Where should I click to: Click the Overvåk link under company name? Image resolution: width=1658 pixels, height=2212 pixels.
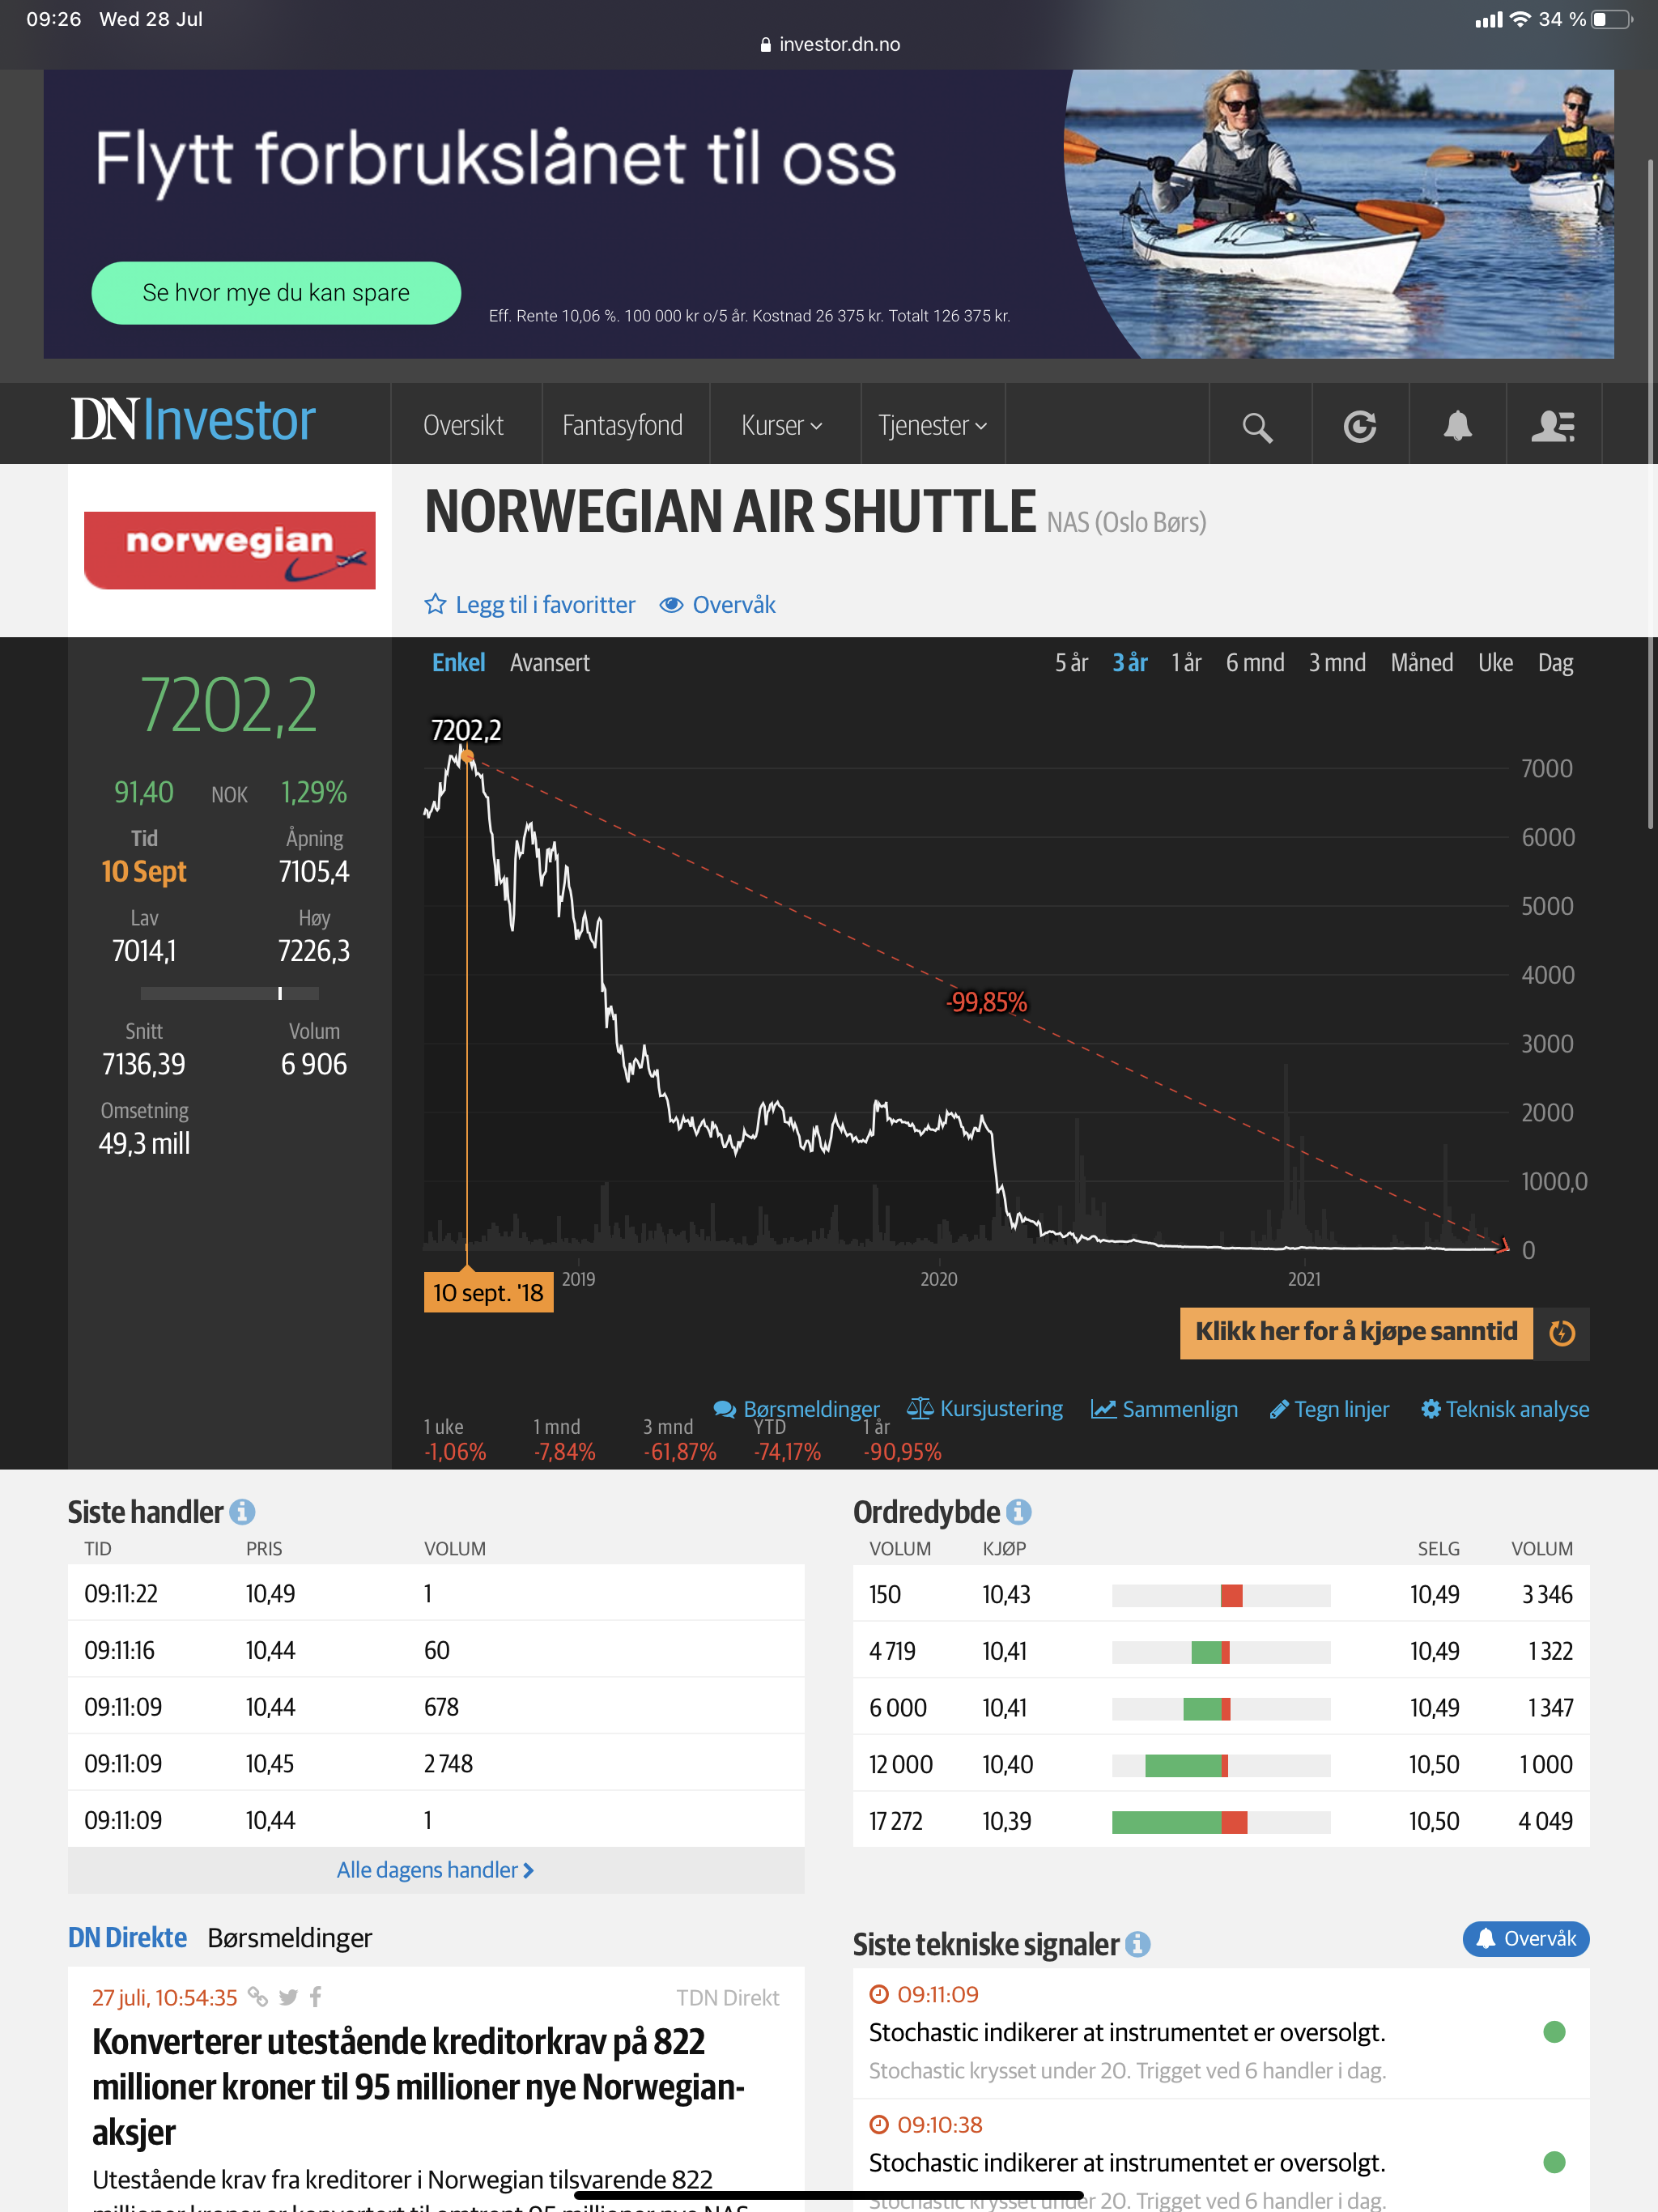click(734, 605)
